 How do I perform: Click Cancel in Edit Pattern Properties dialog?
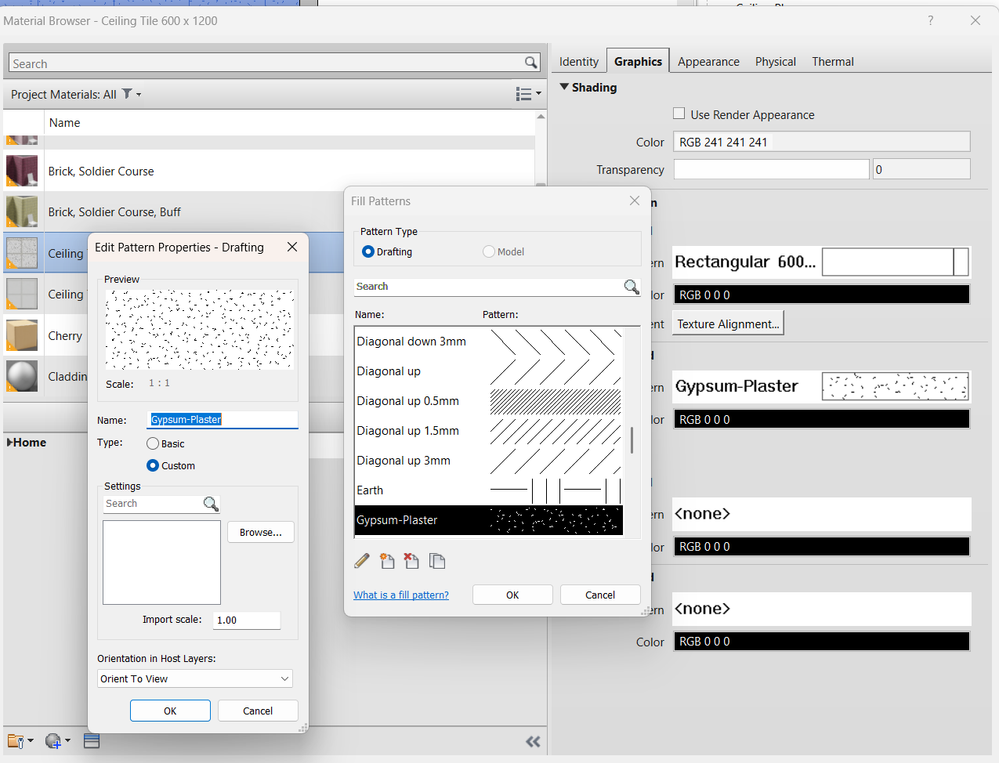(x=257, y=711)
